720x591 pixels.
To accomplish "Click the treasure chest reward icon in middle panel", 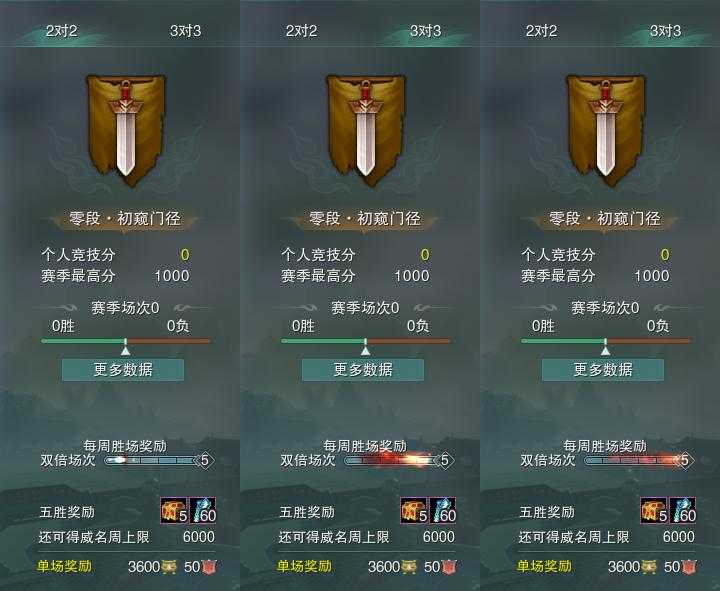I will (414, 510).
